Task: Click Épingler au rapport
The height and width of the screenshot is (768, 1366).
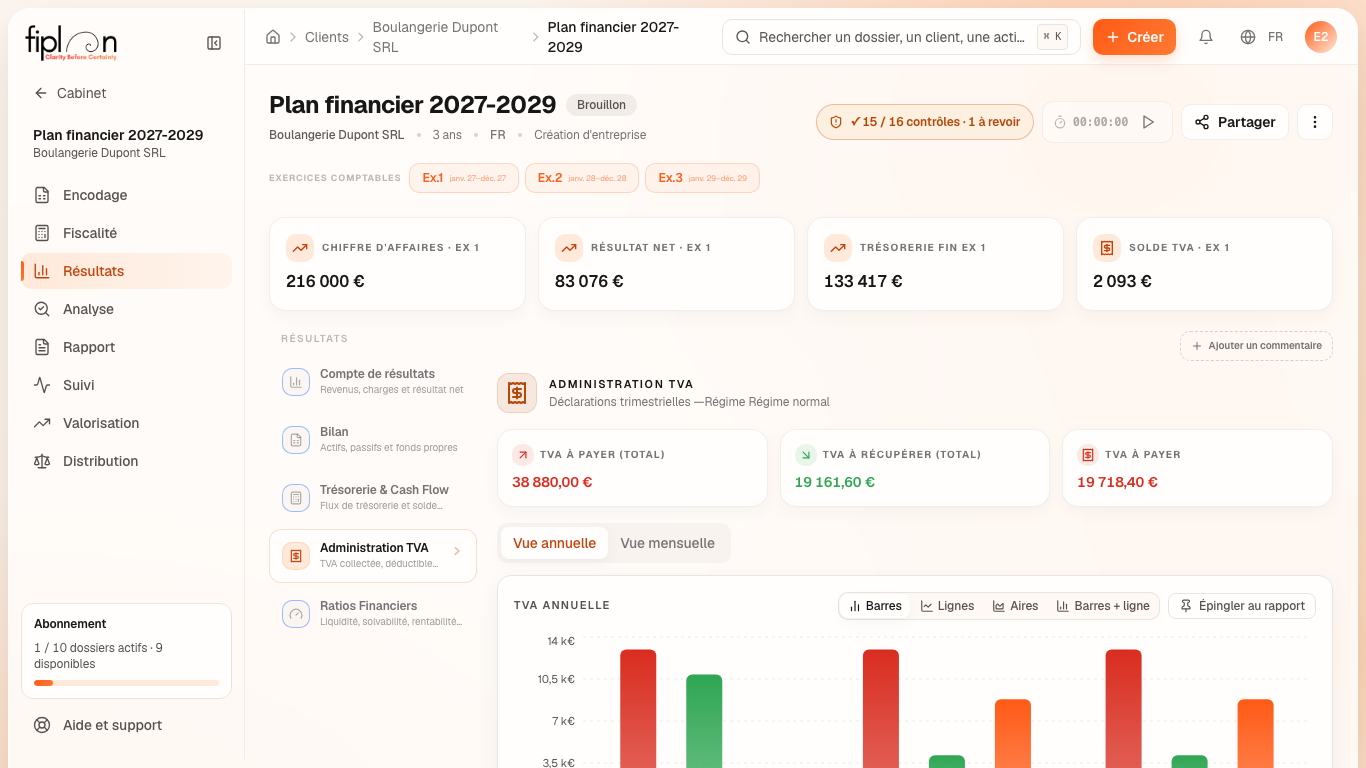Action: tap(1242, 606)
